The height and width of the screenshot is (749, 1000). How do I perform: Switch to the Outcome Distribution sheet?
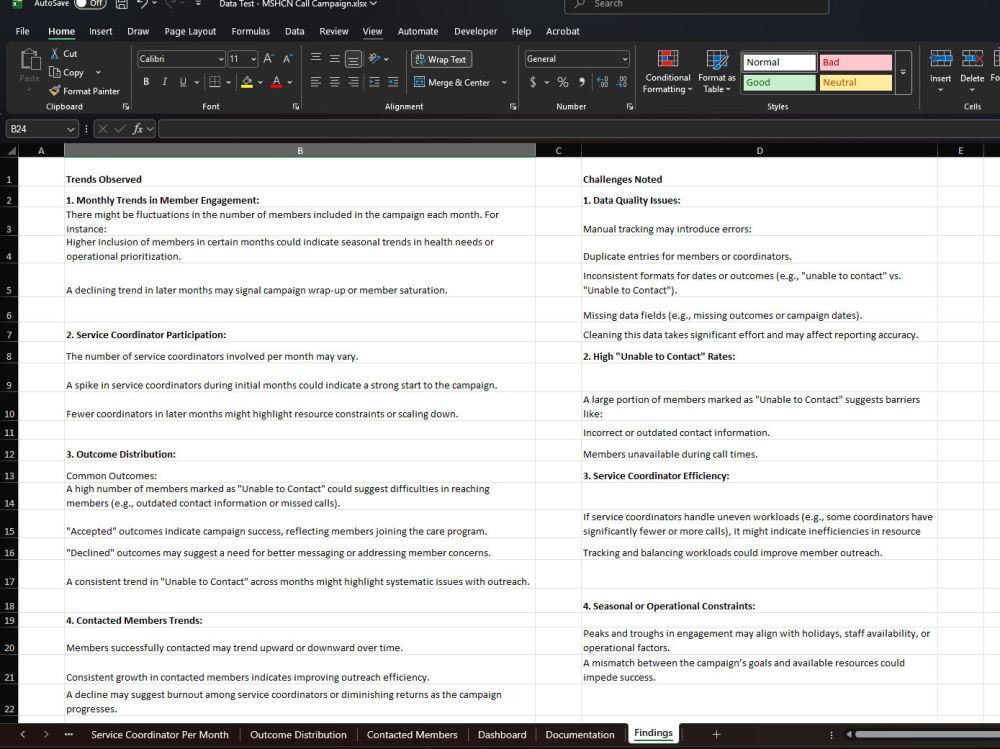pyautogui.click(x=298, y=734)
